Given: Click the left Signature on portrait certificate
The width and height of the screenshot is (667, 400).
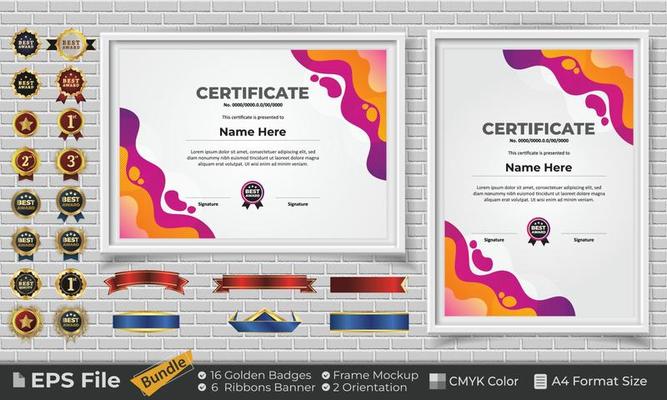Looking at the screenshot, I should 494,240.
